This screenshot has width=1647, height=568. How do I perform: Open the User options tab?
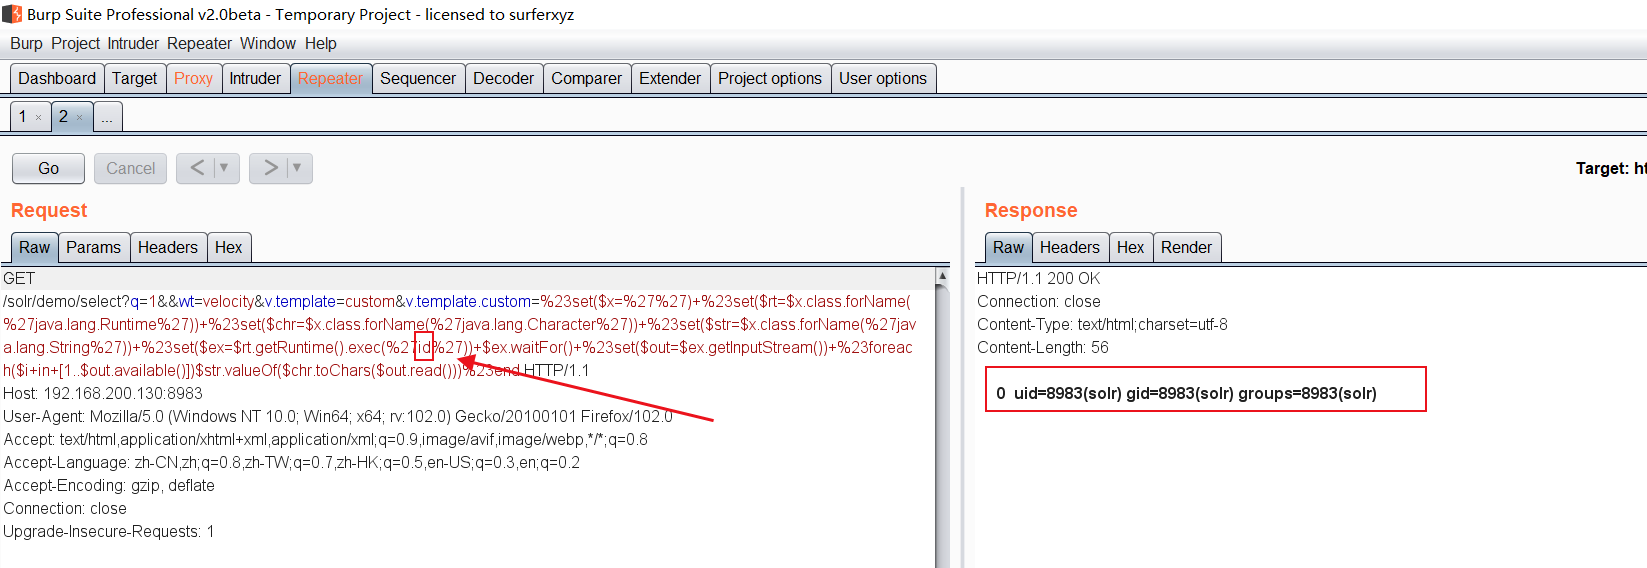[883, 79]
